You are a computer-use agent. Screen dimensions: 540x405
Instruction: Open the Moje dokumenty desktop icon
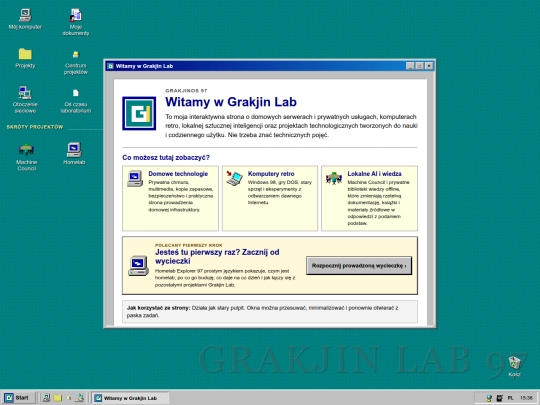coord(76,22)
